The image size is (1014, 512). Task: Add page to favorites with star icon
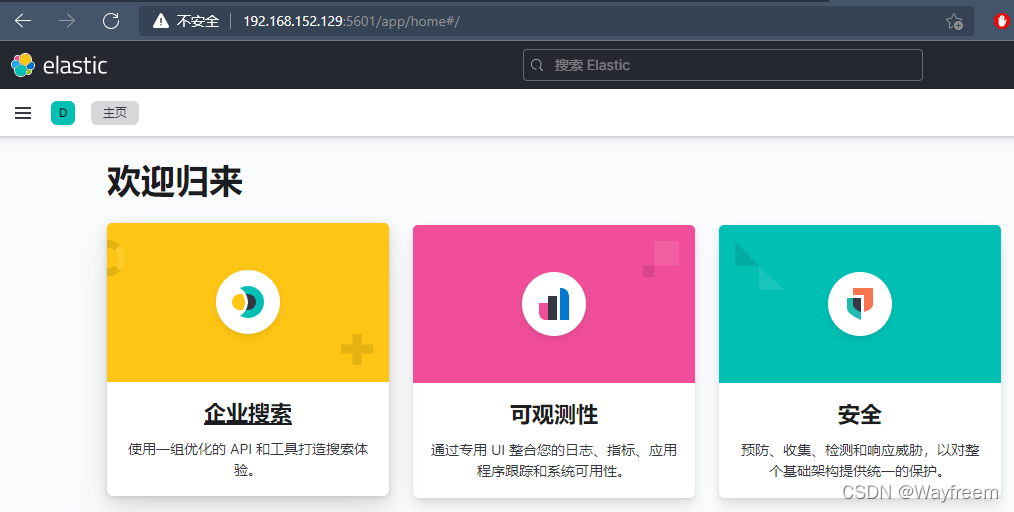(955, 21)
